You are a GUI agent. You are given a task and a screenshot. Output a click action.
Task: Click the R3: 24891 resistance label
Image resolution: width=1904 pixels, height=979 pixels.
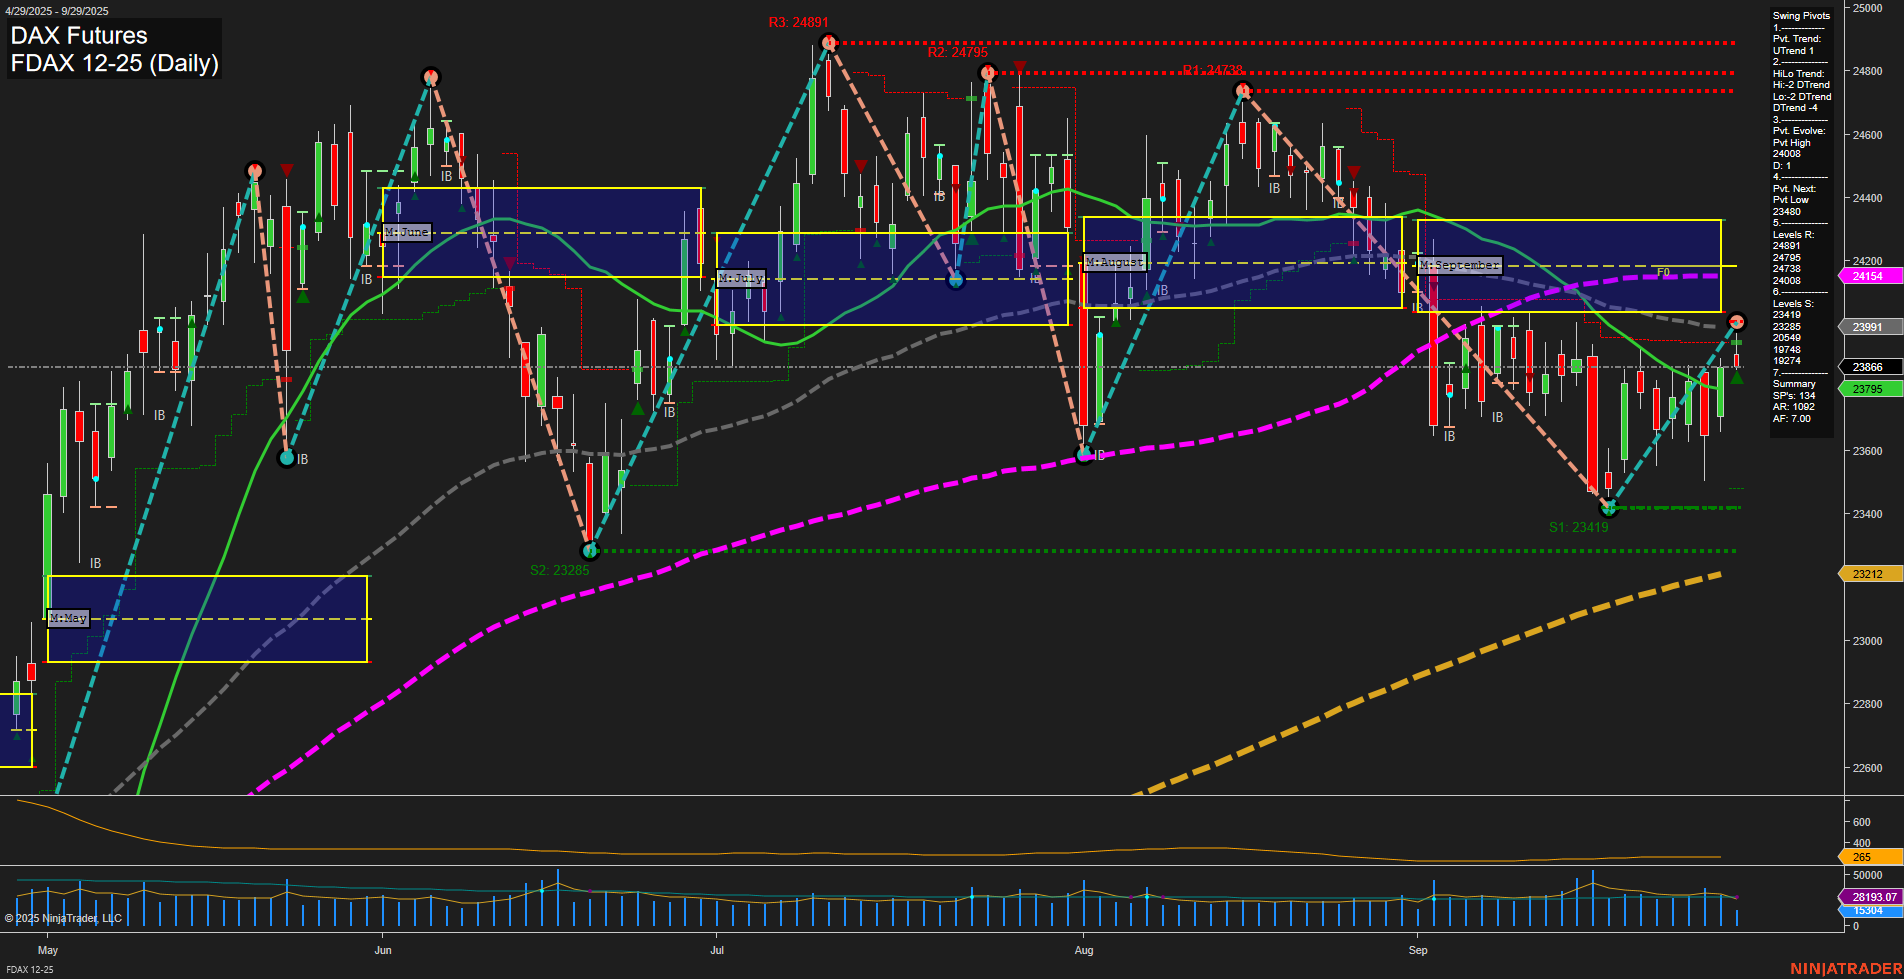point(797,20)
